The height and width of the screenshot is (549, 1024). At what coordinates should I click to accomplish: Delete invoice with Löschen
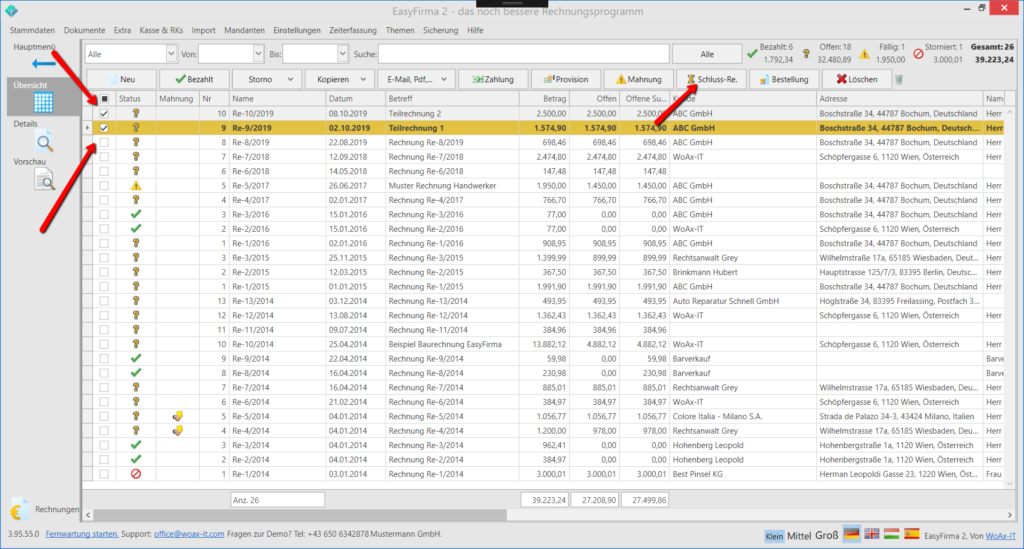click(857, 80)
